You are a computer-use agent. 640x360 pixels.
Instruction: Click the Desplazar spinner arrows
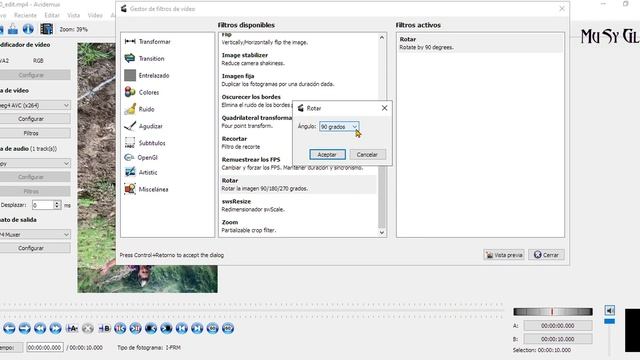pos(57,205)
